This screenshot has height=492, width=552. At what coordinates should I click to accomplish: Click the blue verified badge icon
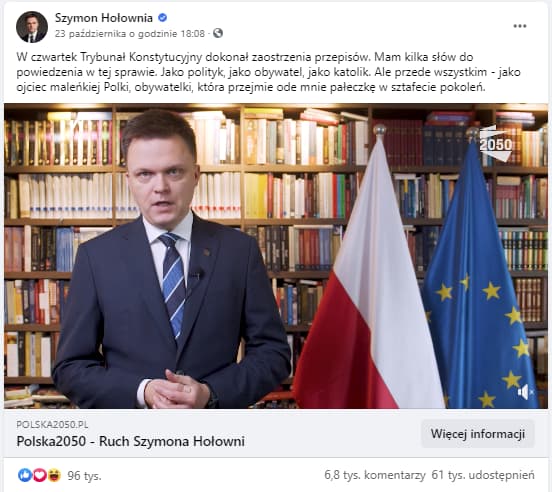pyautogui.click(x=162, y=18)
